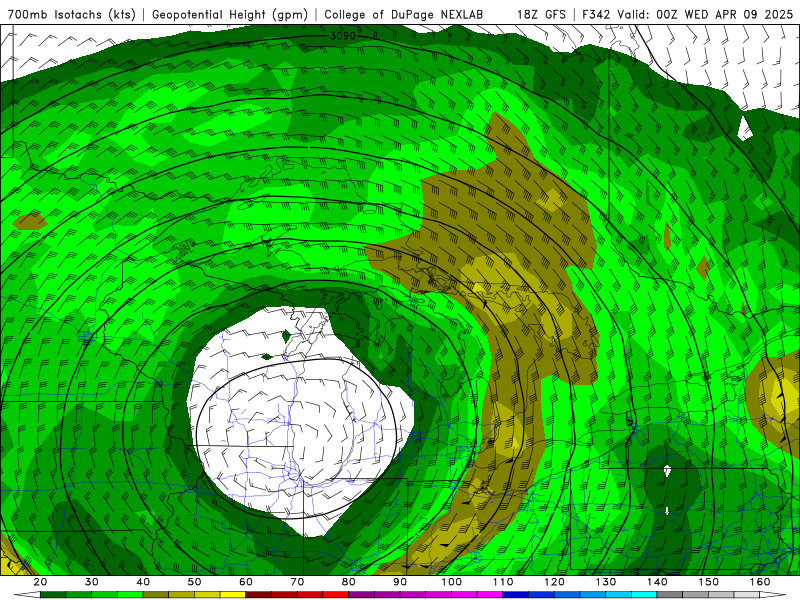The height and width of the screenshot is (600, 800).
Task: Click the legend value '40'
Action: [143, 582]
